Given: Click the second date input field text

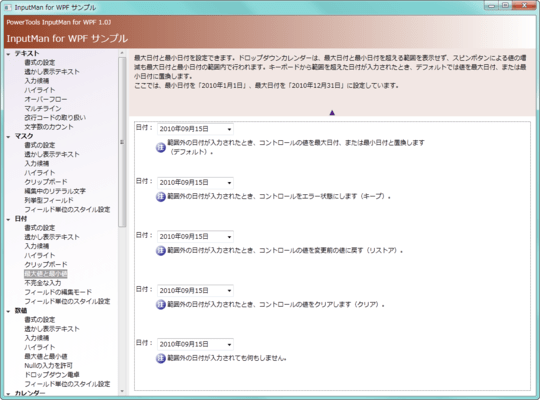Looking at the screenshot, I should (184, 183).
